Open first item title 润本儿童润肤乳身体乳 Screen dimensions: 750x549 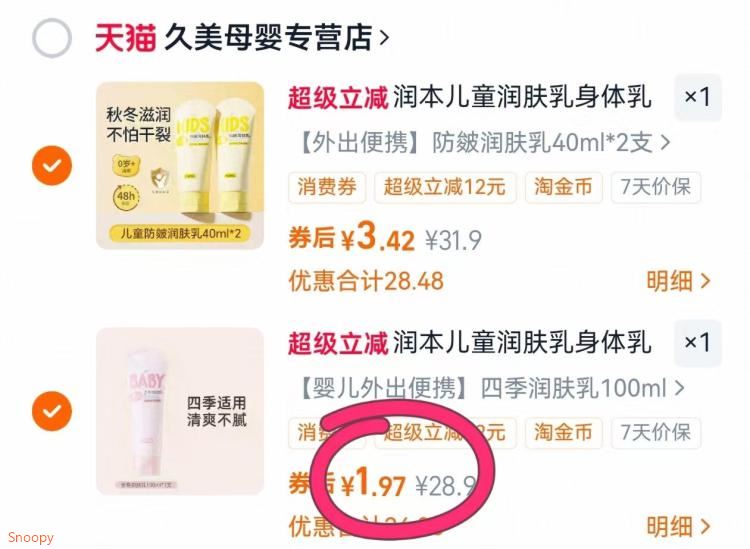coord(522,97)
